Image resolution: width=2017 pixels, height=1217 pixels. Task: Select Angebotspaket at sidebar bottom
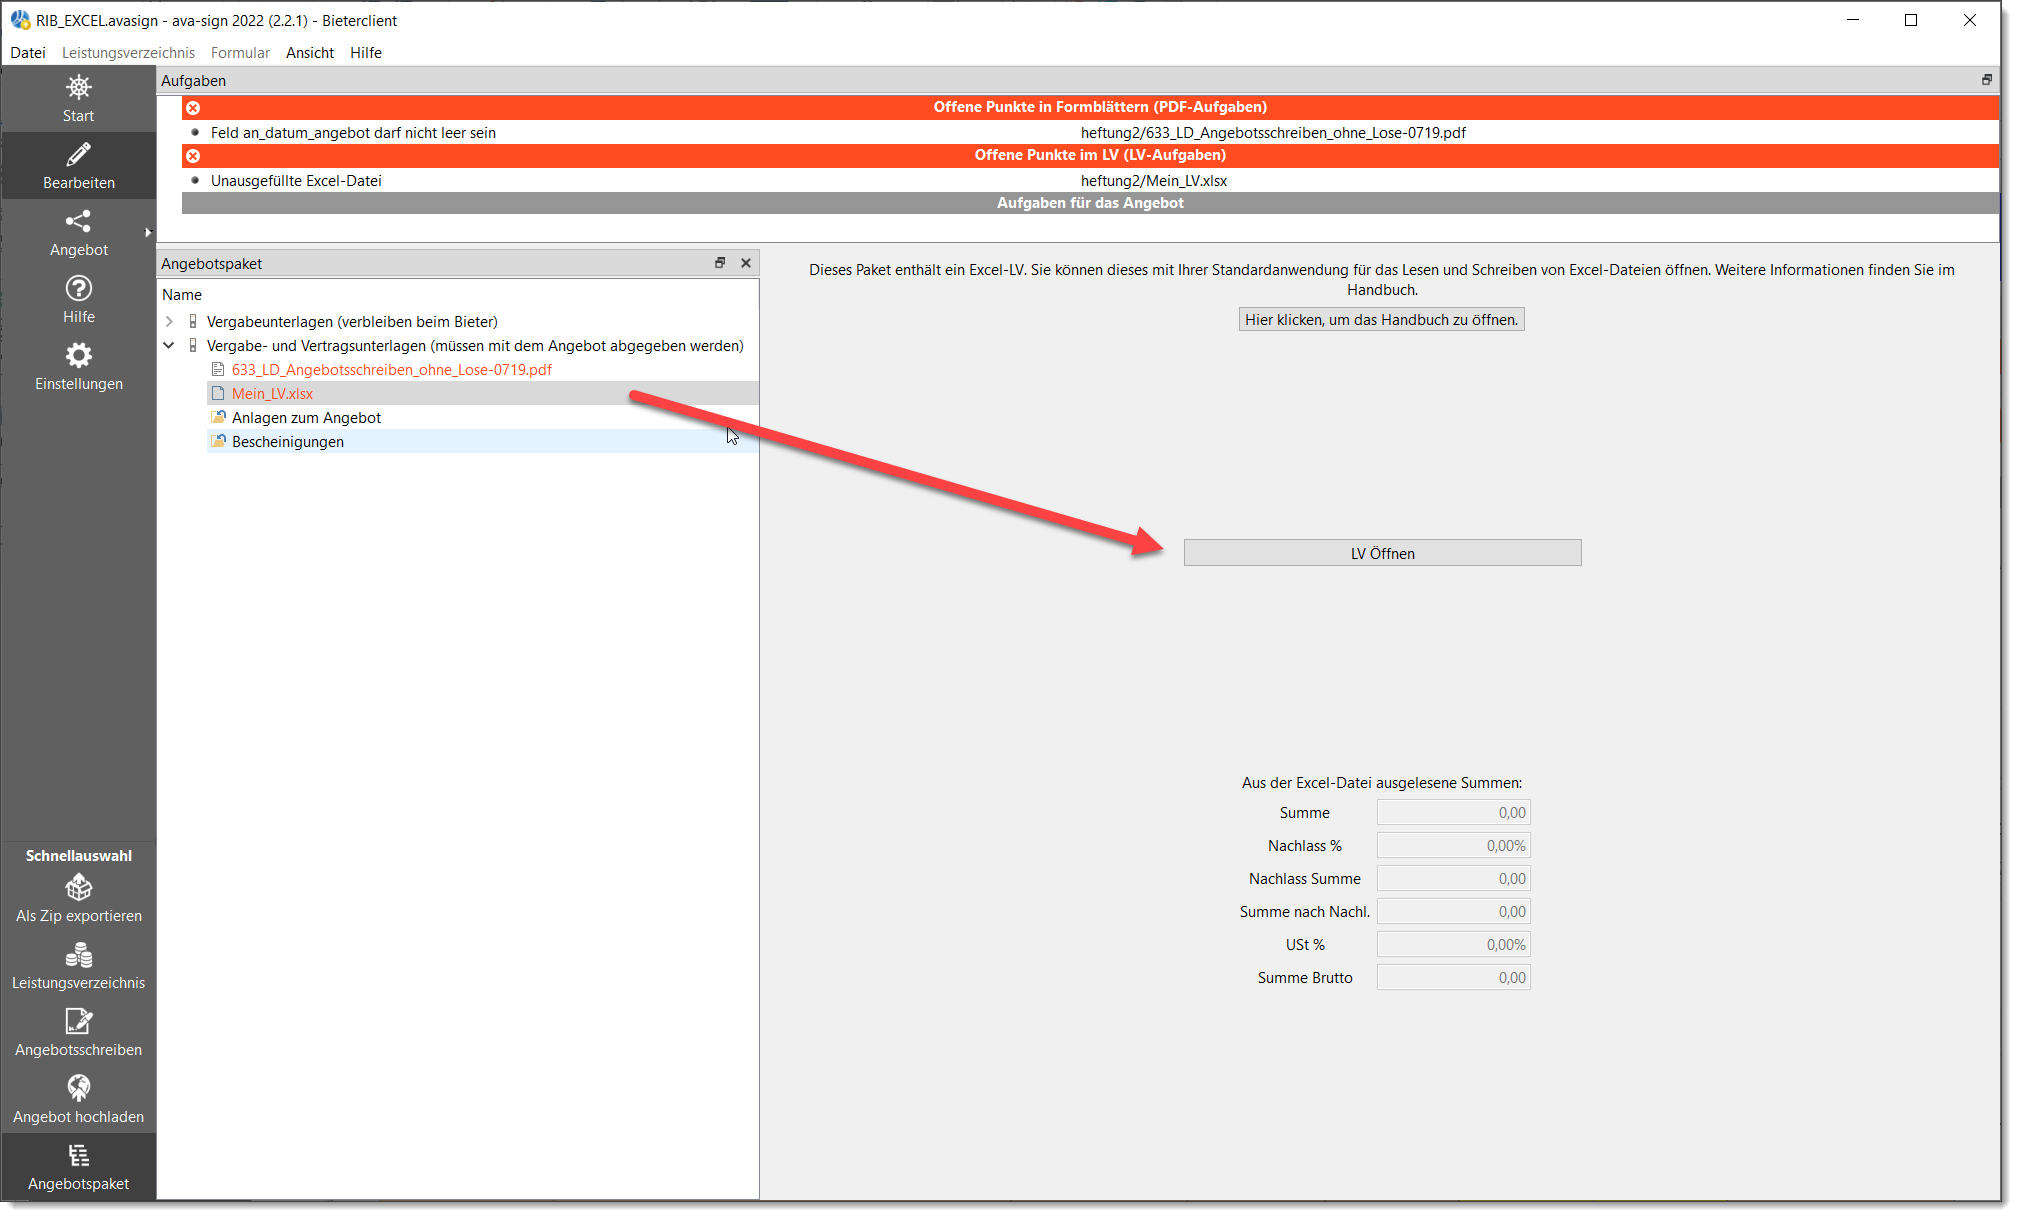click(78, 1167)
